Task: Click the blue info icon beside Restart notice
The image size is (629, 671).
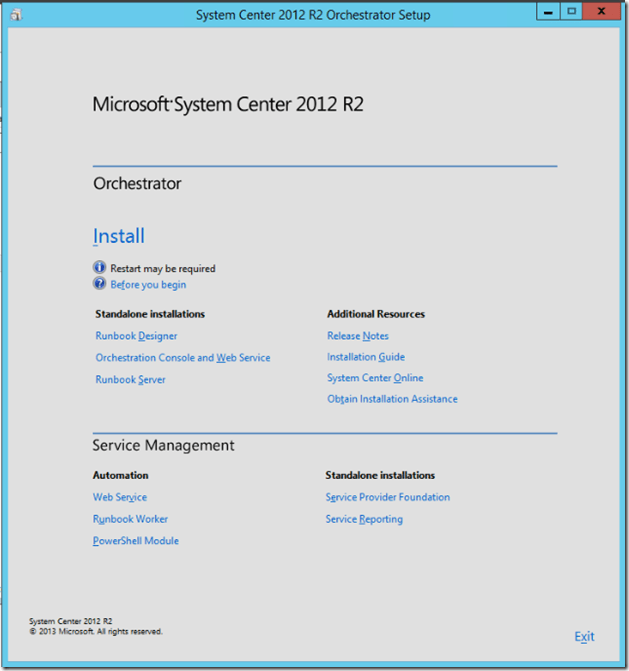Action: (99, 268)
